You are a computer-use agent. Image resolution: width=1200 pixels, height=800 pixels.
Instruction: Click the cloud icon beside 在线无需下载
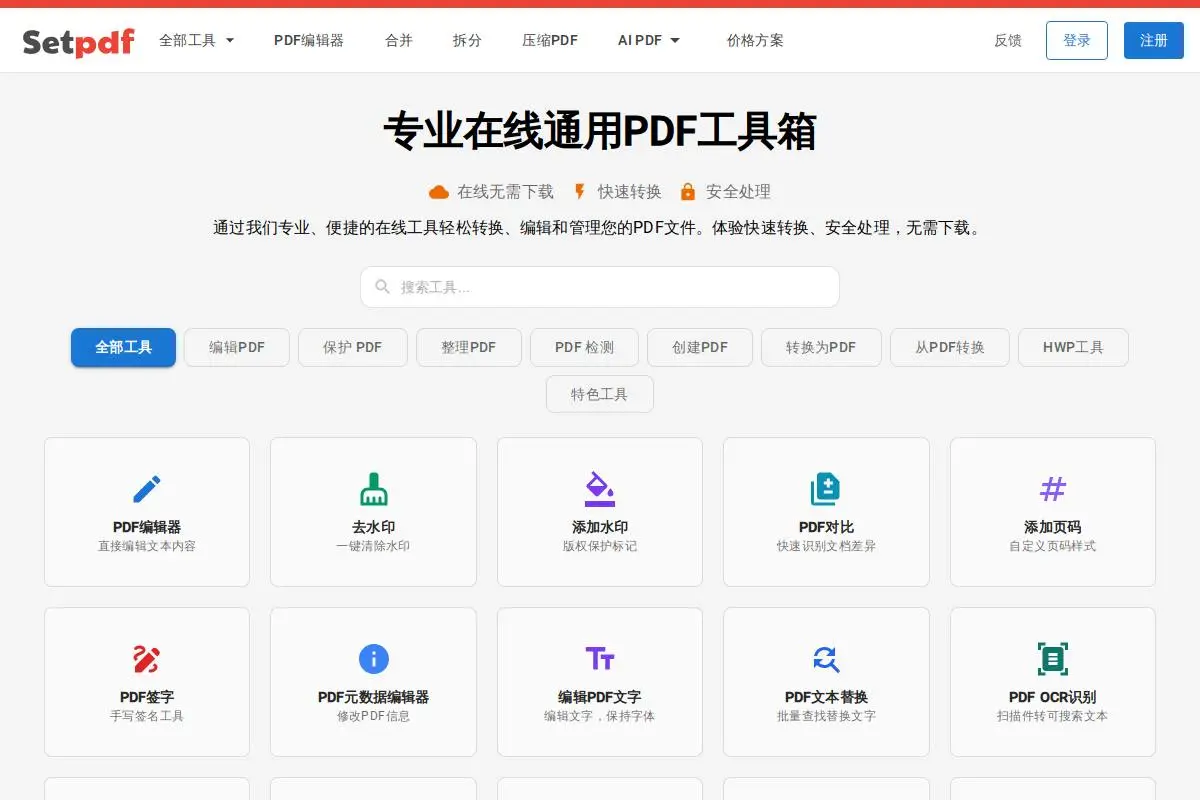pyautogui.click(x=439, y=192)
